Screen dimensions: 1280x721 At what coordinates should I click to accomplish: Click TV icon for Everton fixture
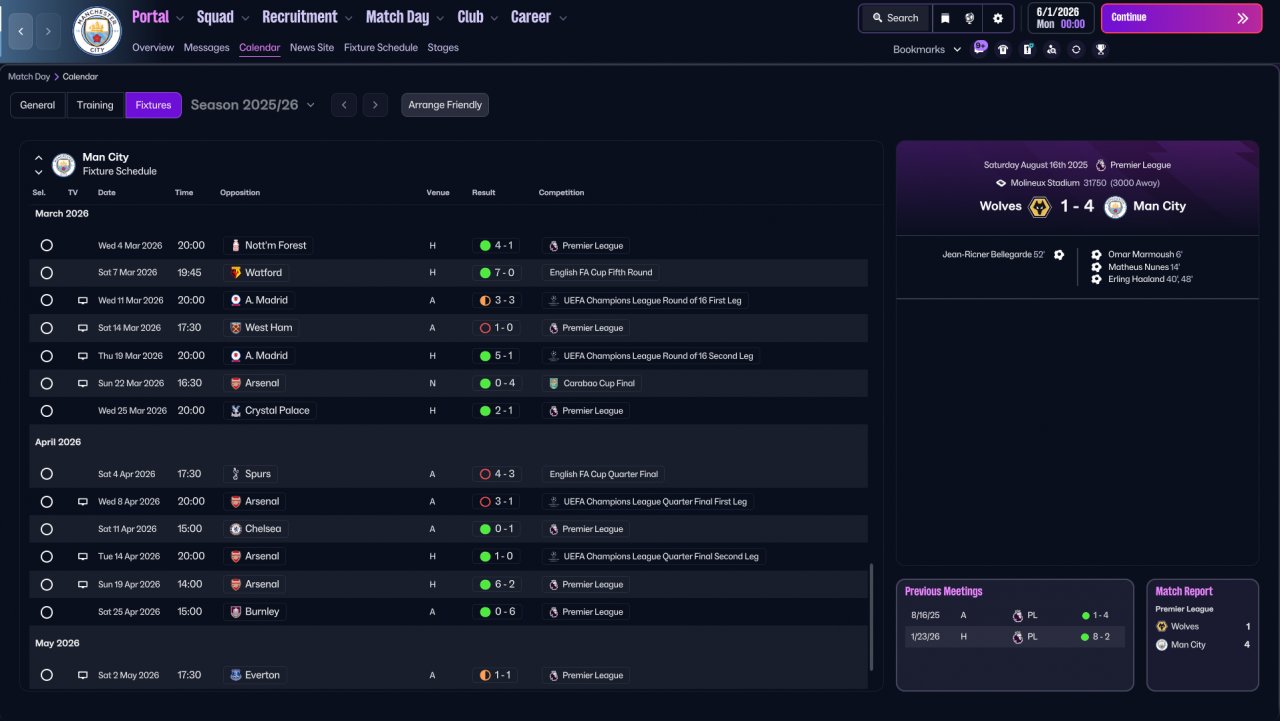[x=83, y=675]
